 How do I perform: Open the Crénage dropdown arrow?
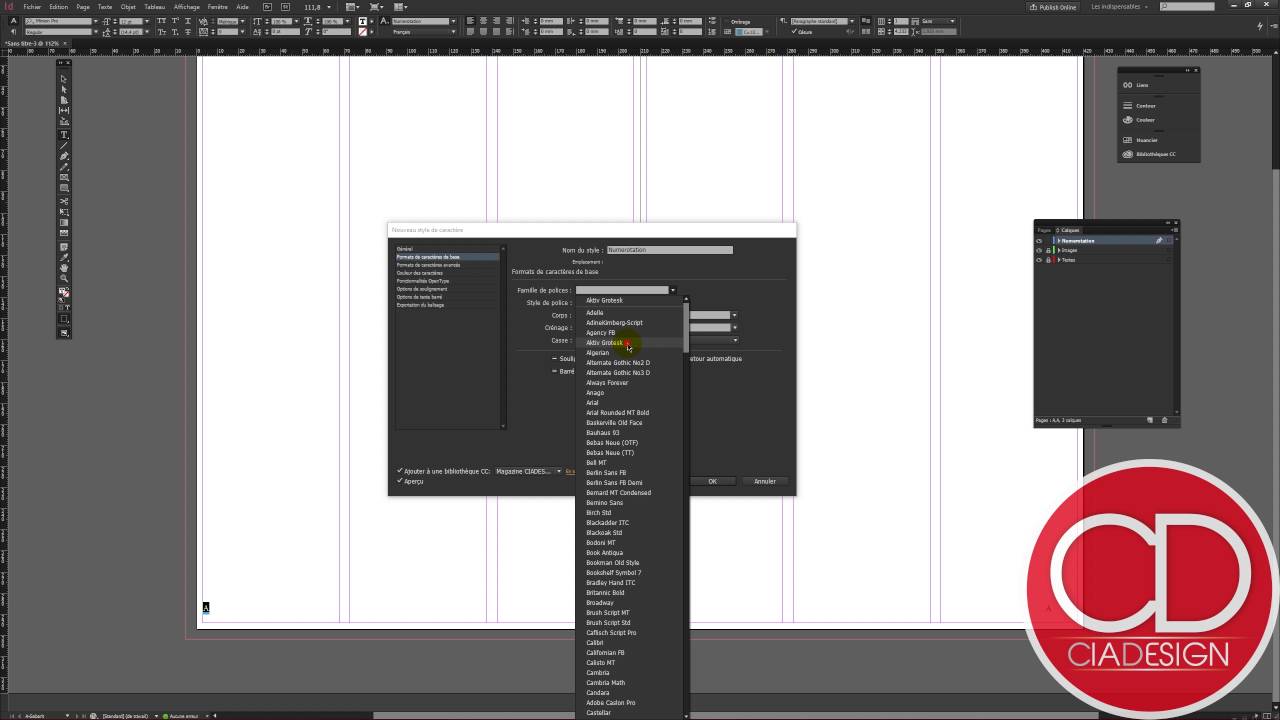(x=735, y=327)
